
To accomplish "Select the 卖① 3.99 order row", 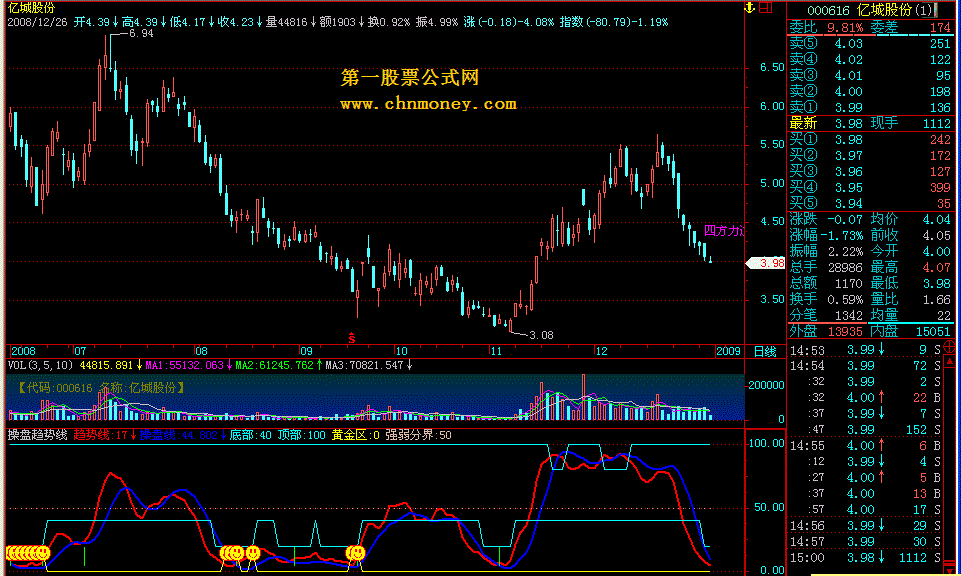I will (870, 107).
